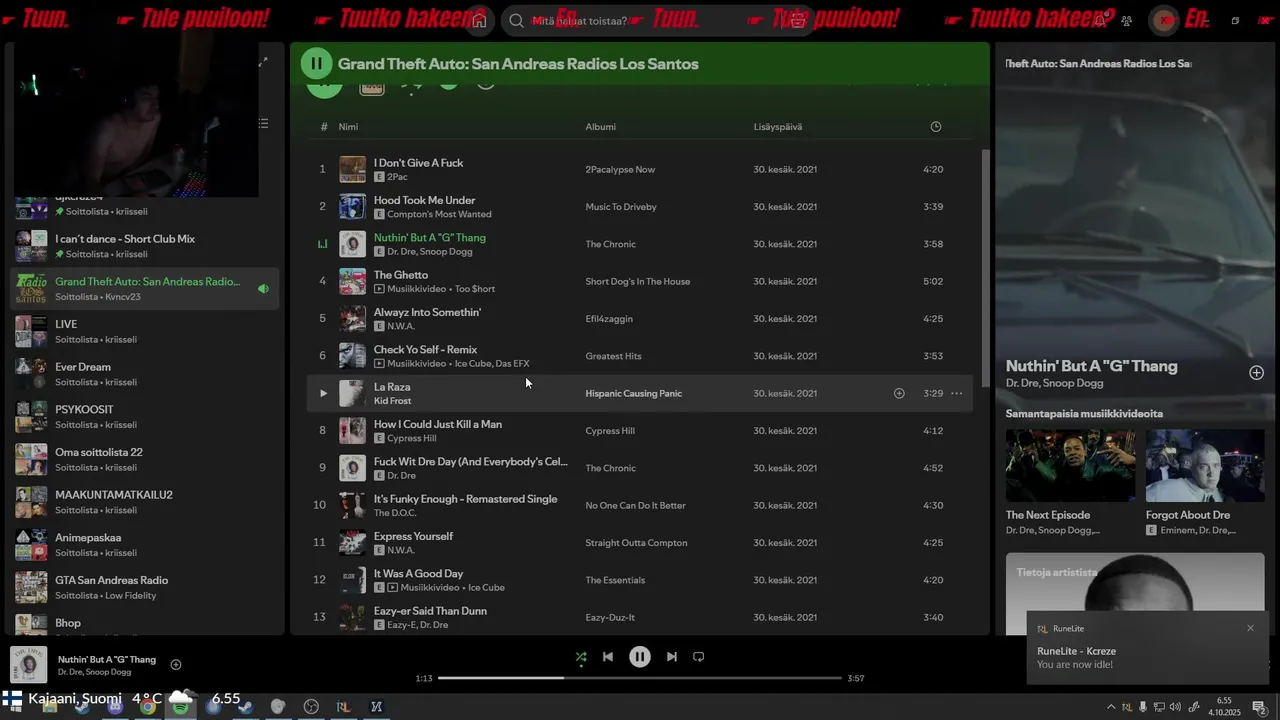Viewport: 1280px width, 720px height.
Task: Open Kid Frost artist link
Action: click(392, 401)
